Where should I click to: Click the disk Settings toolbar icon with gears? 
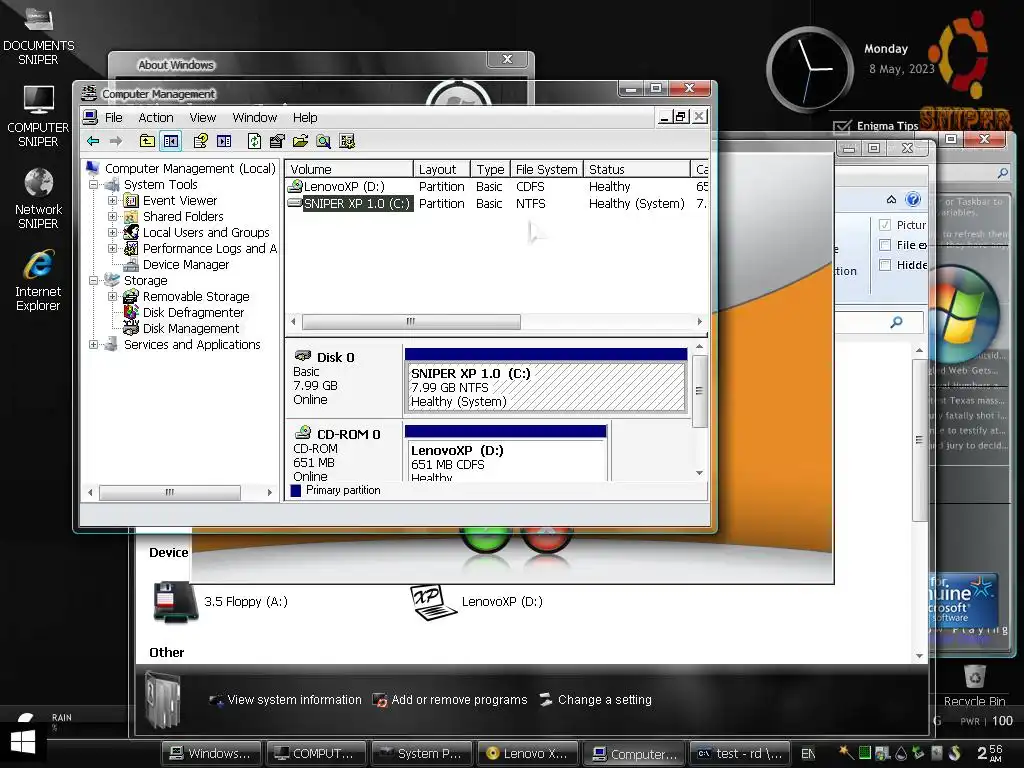tap(347, 141)
